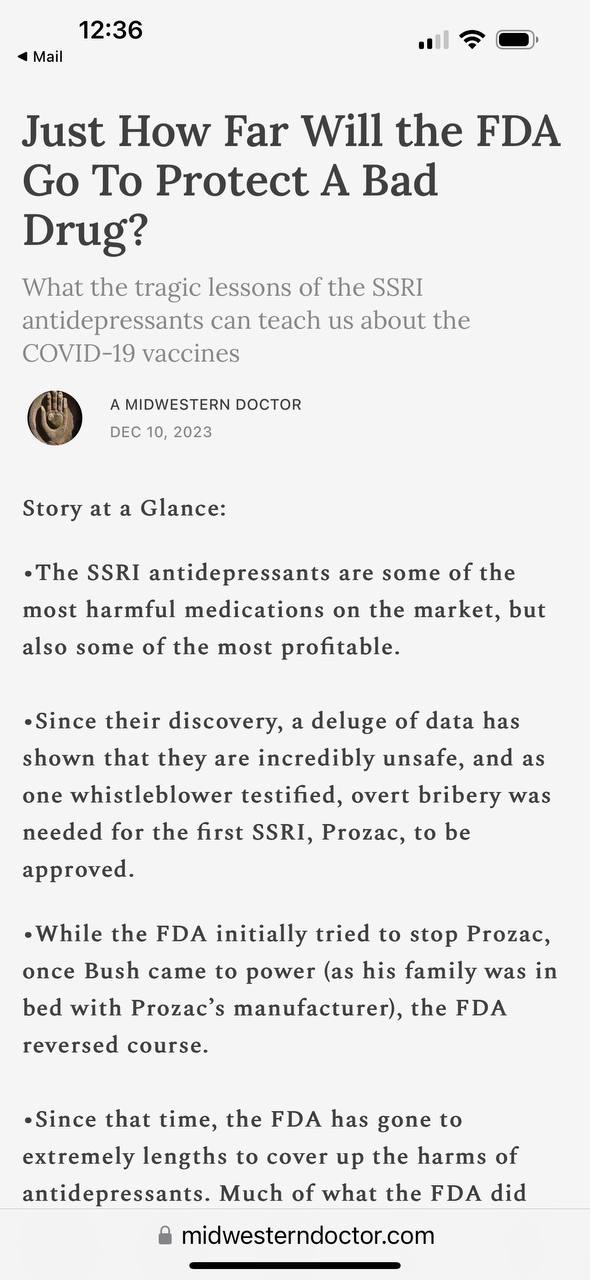Viewport: 590px width, 1280px height.
Task: Open the A MIDWESTERN DOCTOR author link
Action: (205, 405)
